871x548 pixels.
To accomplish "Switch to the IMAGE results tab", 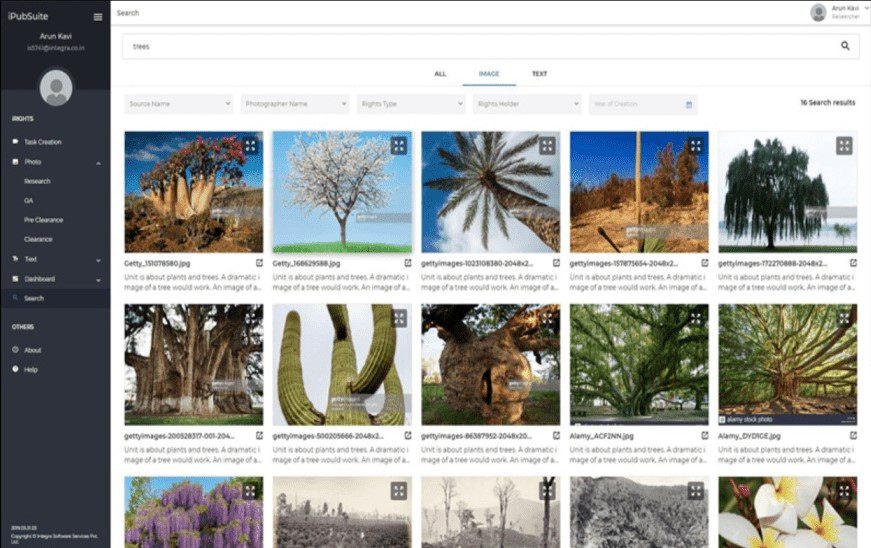I will (x=489, y=74).
